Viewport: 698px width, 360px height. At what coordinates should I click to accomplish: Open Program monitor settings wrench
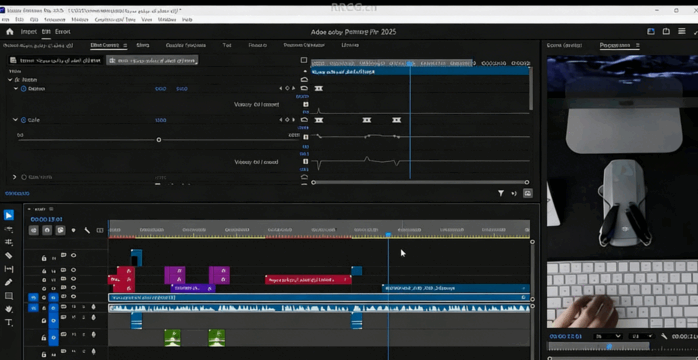coord(664,336)
